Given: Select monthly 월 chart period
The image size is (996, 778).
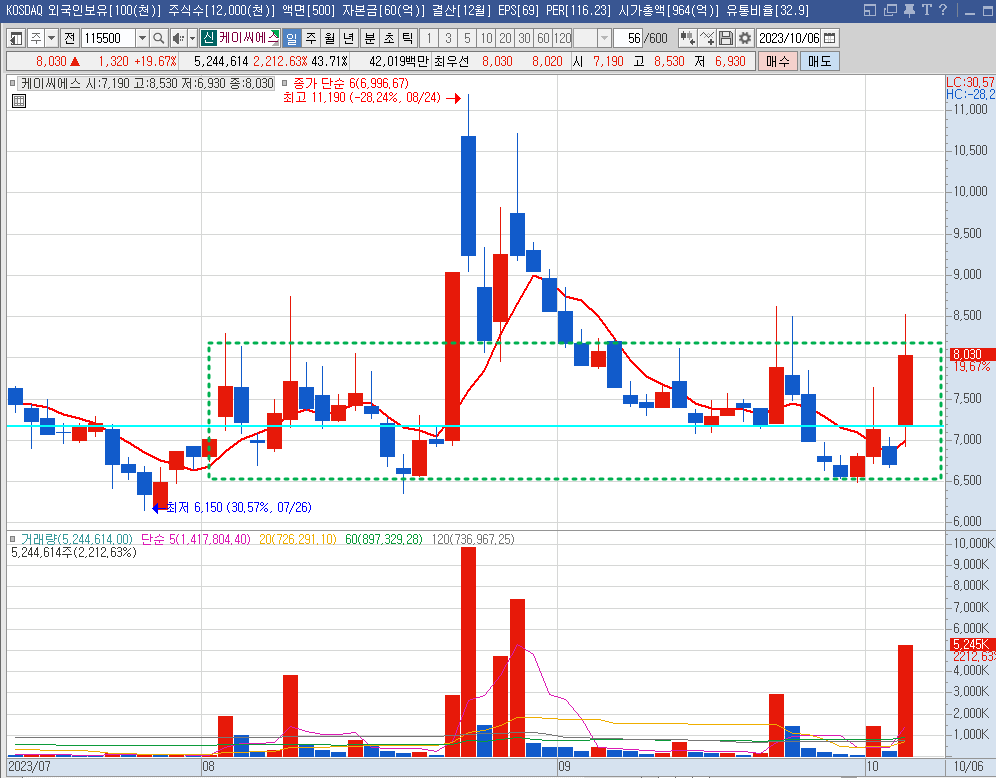Looking at the screenshot, I should click(x=330, y=39).
